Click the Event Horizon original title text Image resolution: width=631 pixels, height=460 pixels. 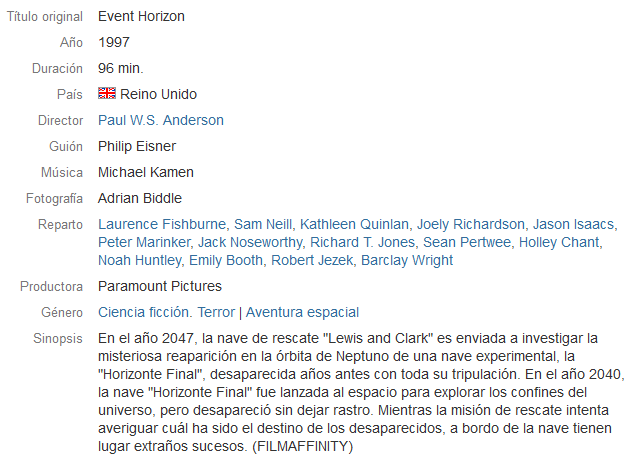coord(141,17)
